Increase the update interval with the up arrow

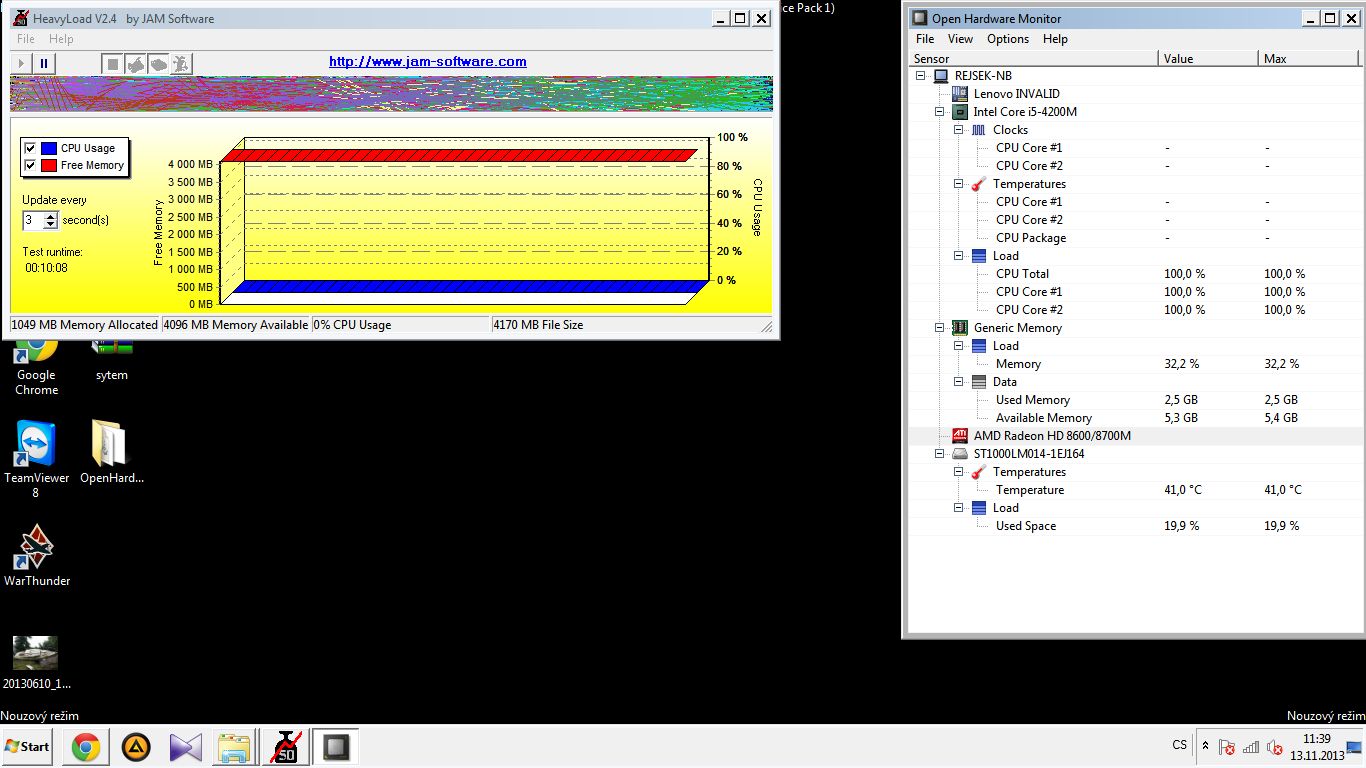click(51, 215)
